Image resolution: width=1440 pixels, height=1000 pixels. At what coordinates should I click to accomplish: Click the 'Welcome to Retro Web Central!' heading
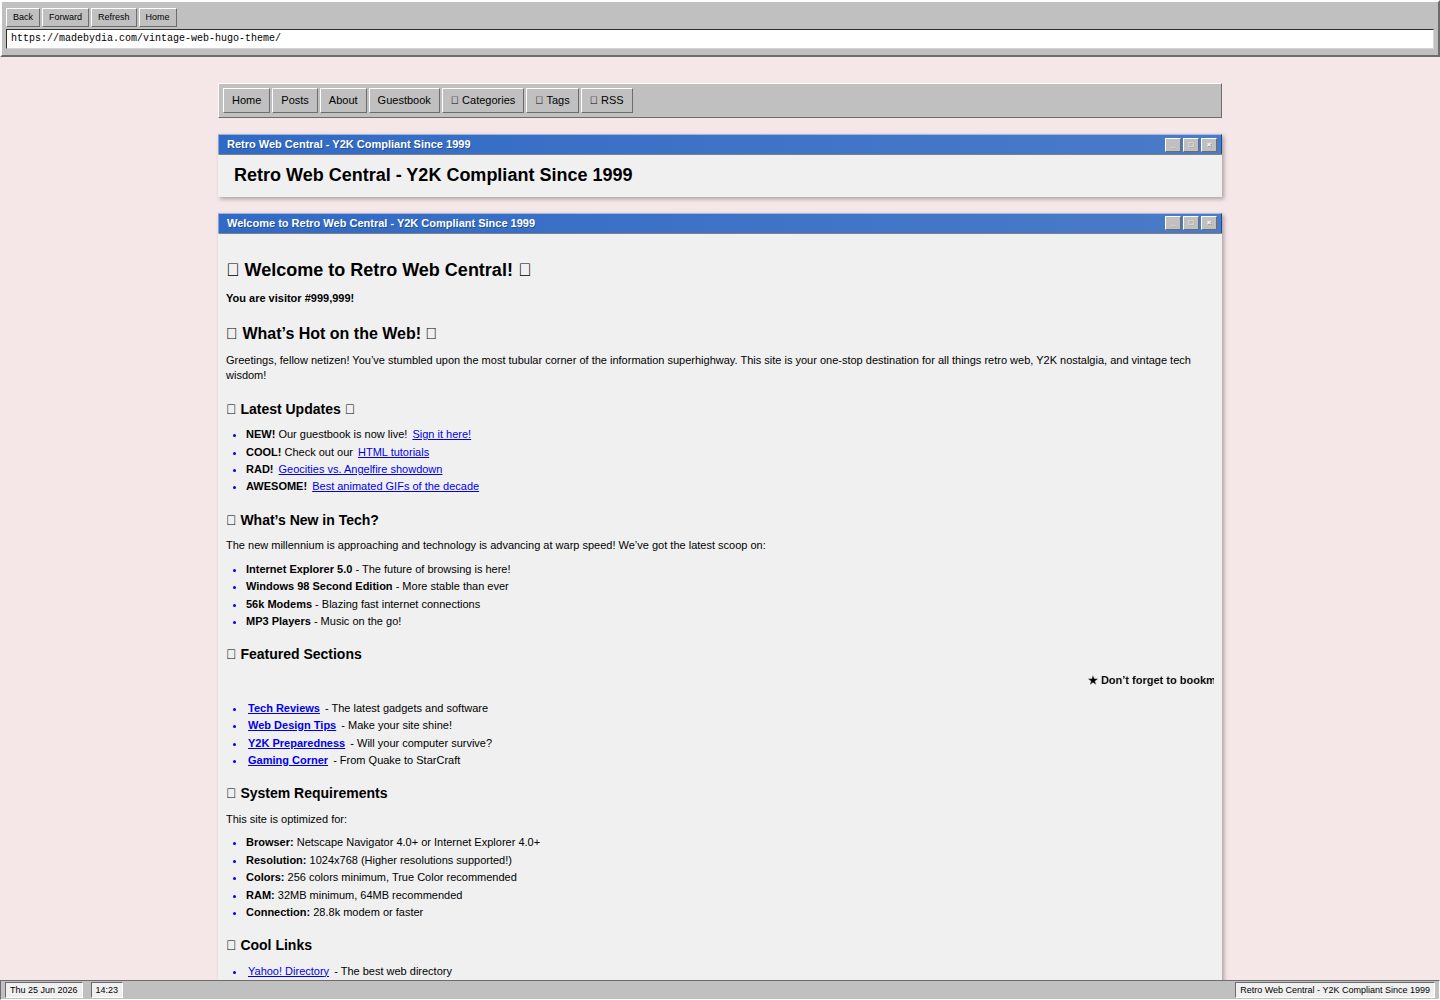click(x=379, y=270)
